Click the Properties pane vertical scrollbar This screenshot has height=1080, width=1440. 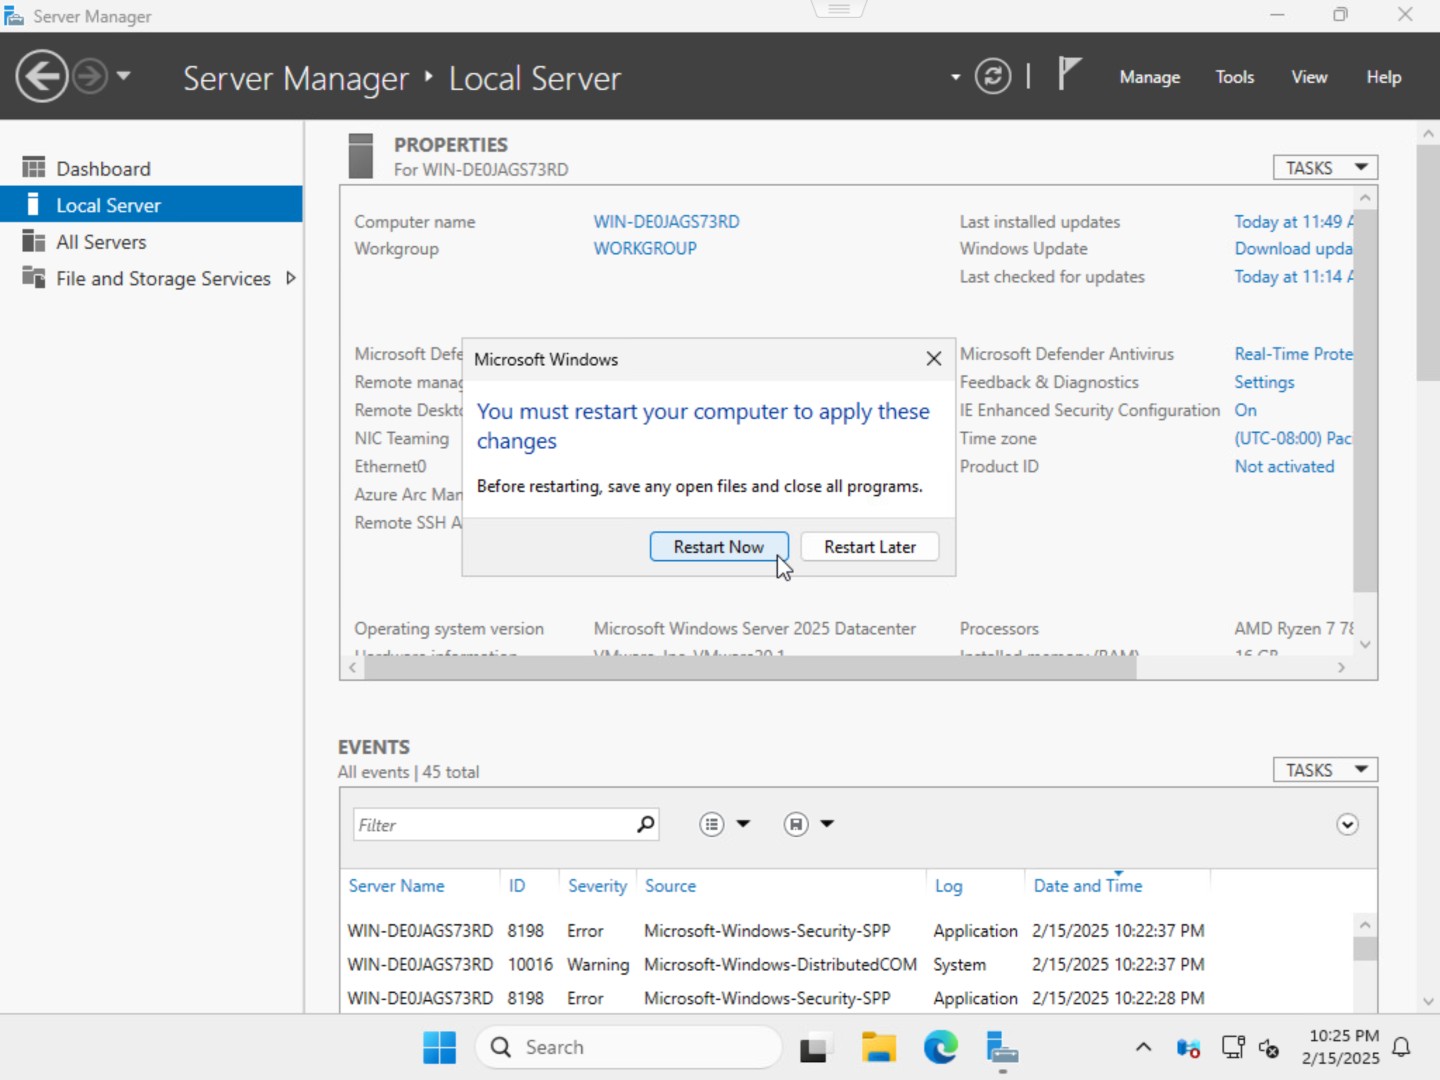1365,400
